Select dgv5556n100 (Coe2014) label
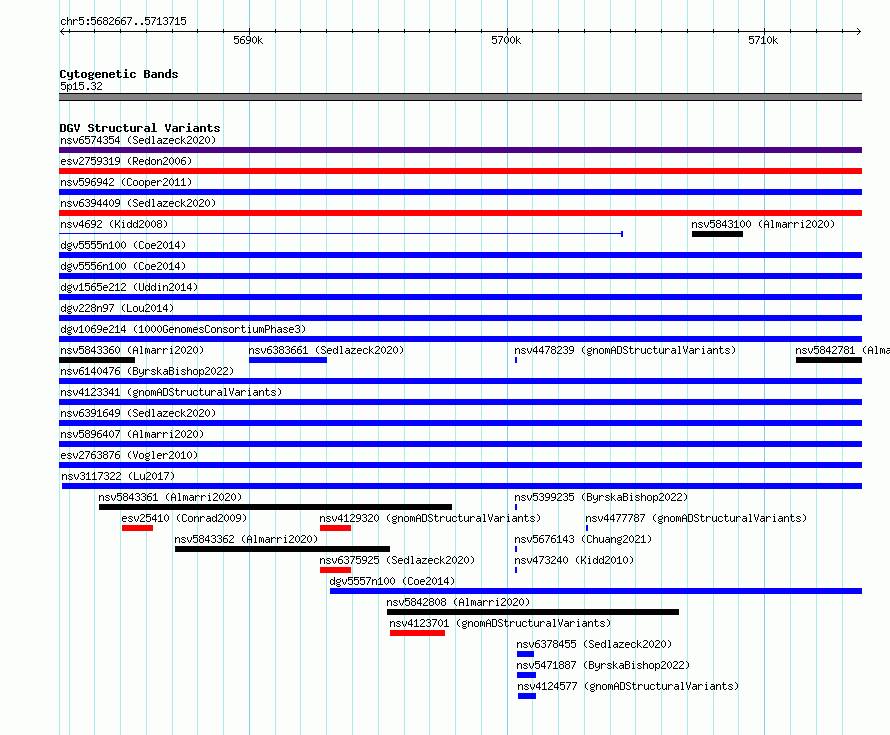 (x=123, y=266)
